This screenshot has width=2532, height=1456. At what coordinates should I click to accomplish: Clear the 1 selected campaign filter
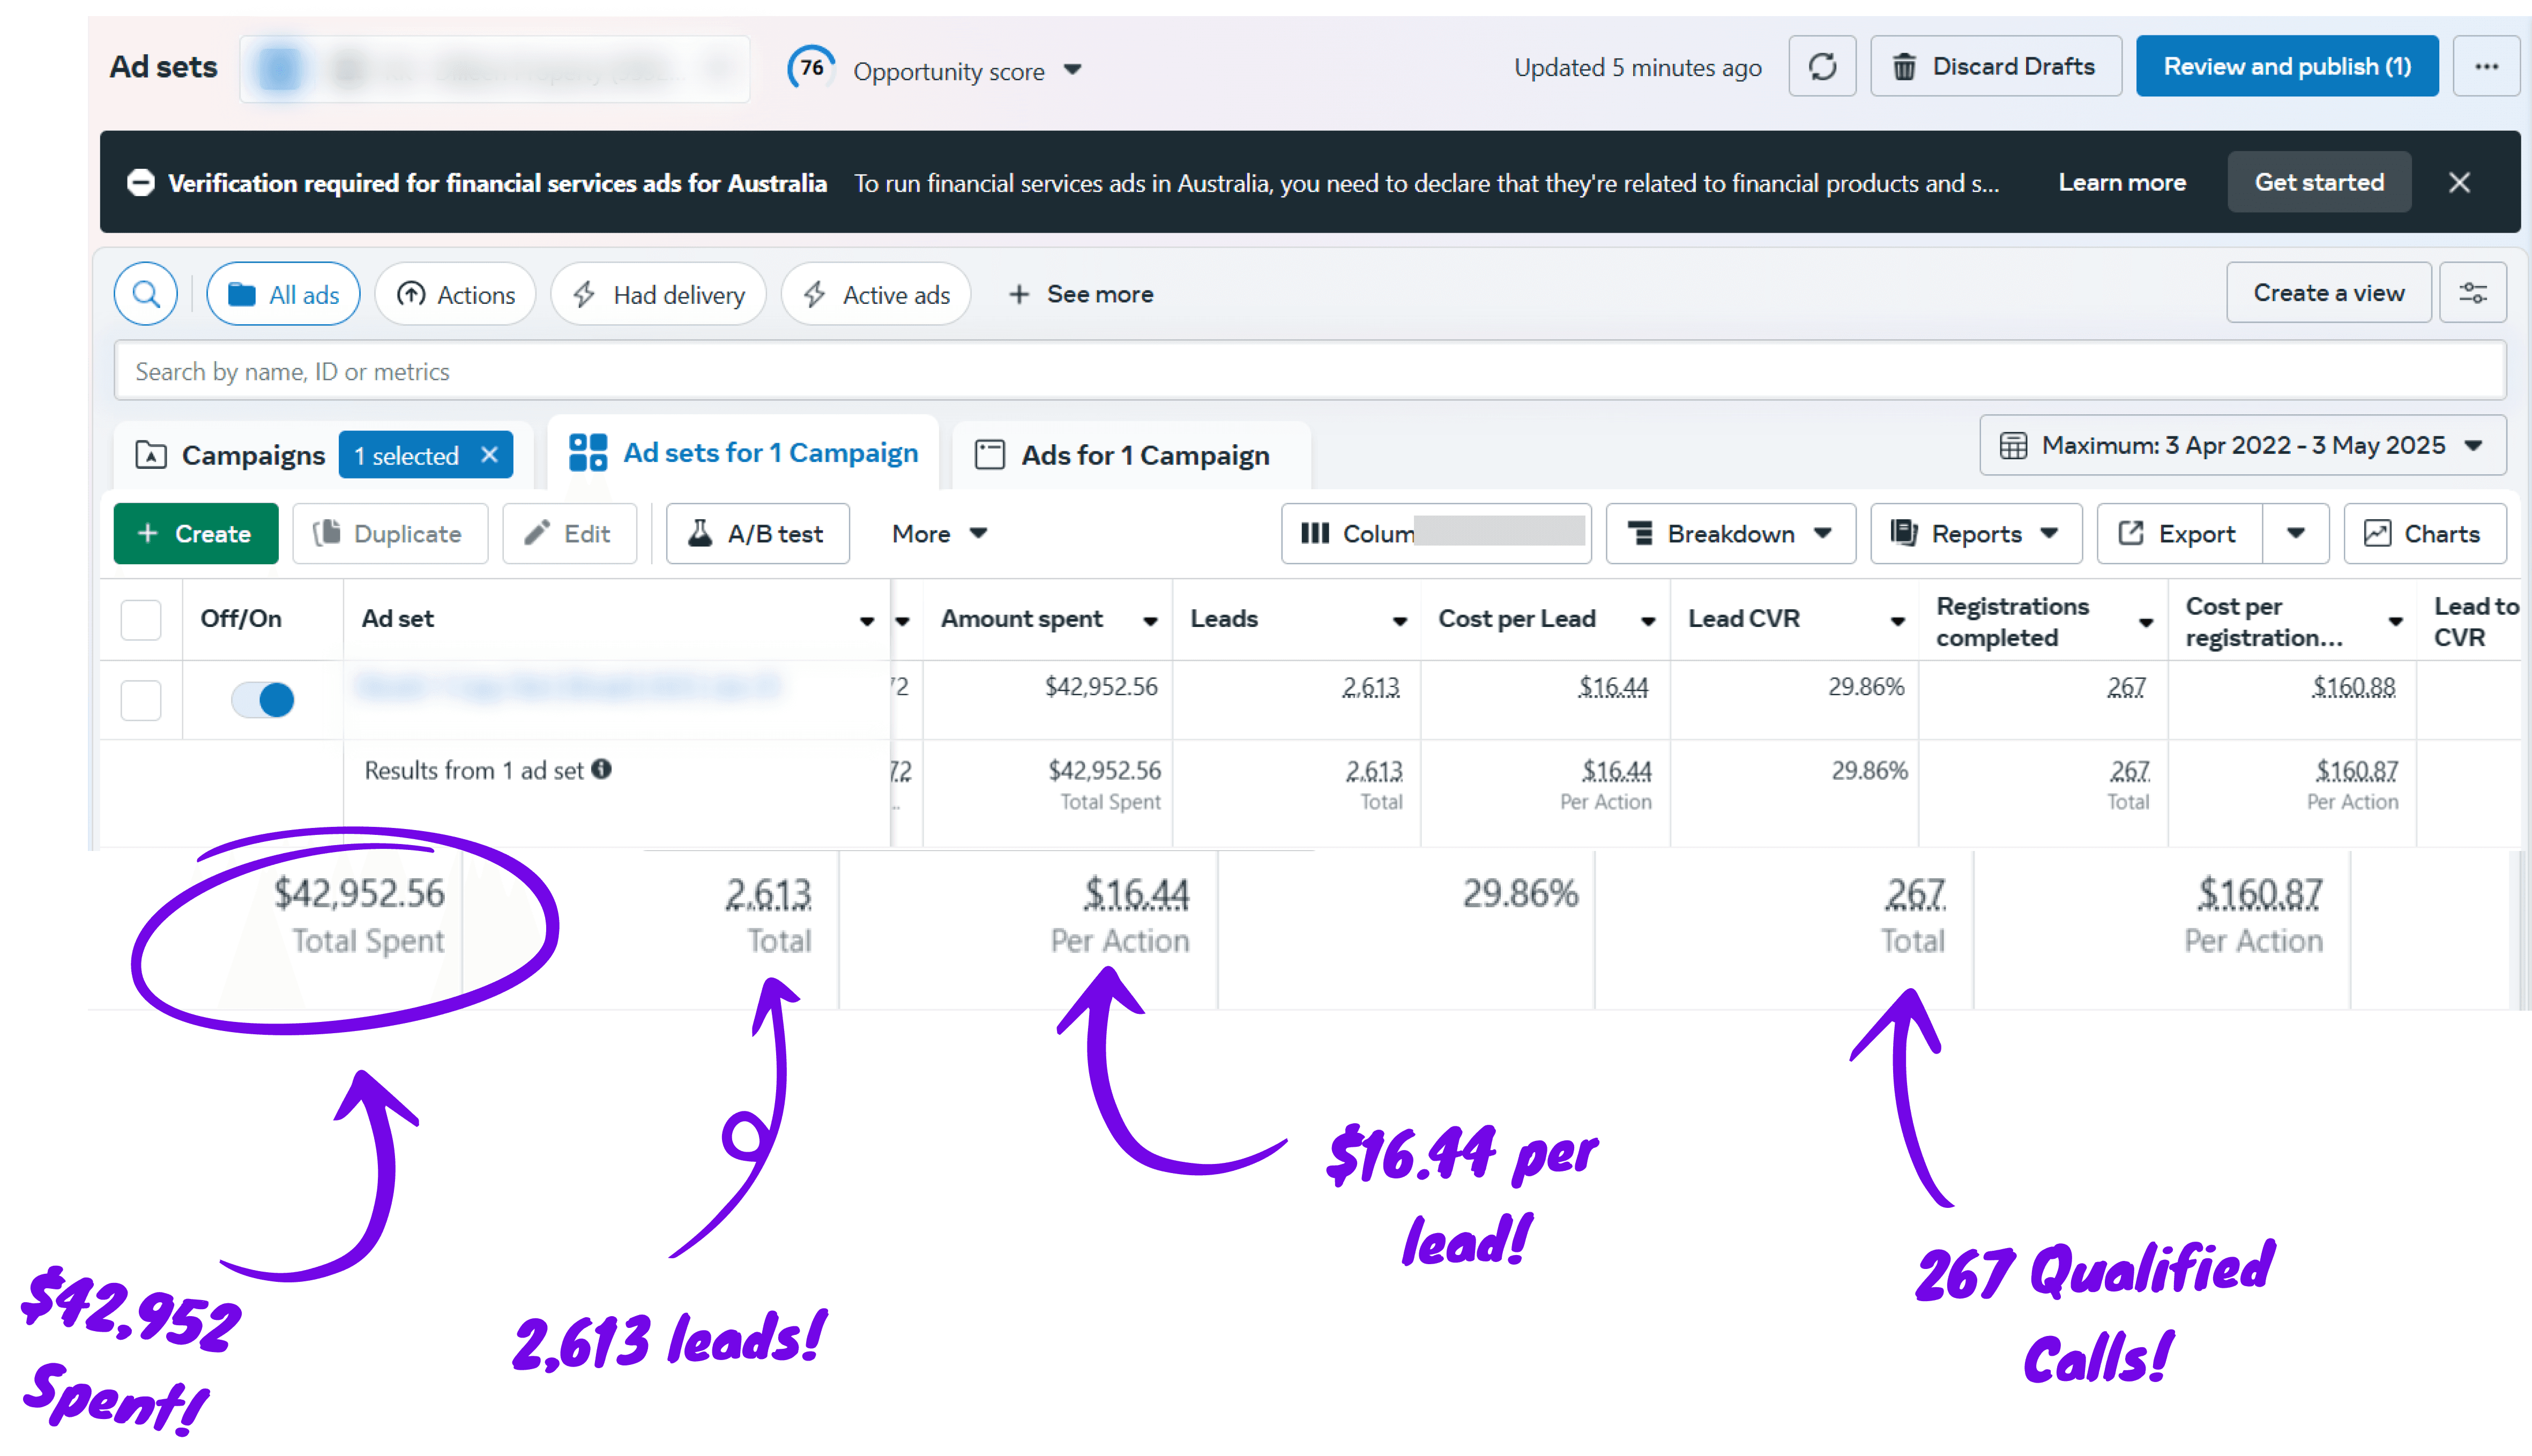(489, 455)
